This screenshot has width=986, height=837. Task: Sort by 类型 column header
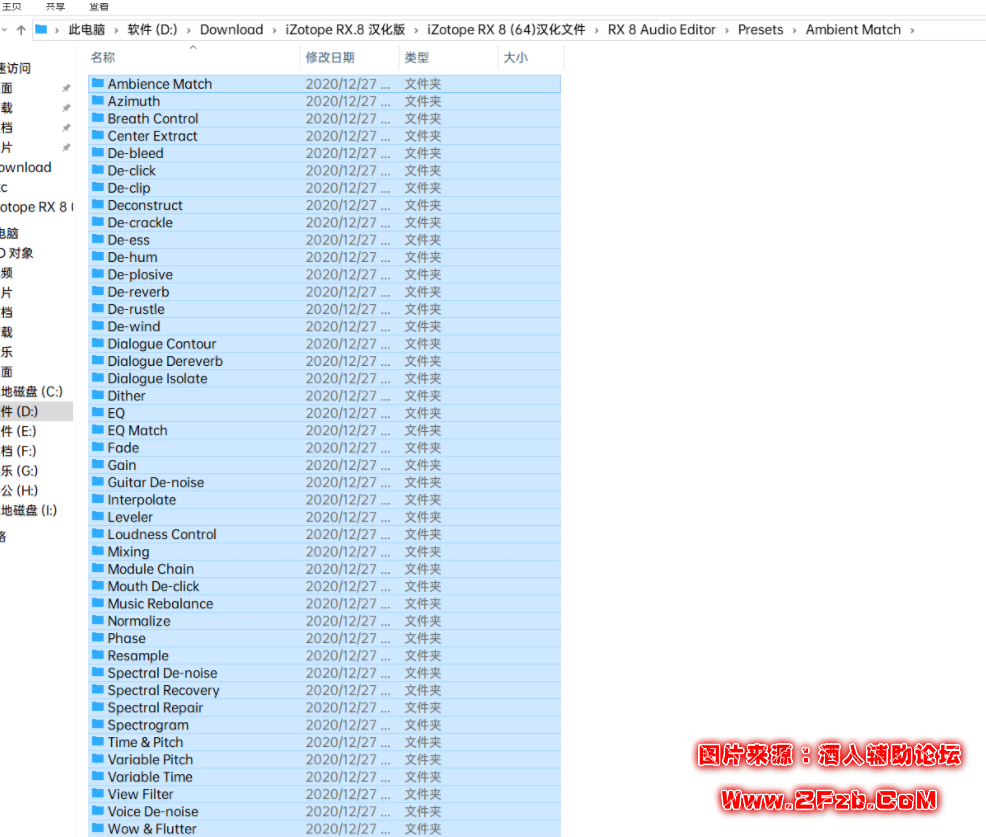[x=416, y=57]
